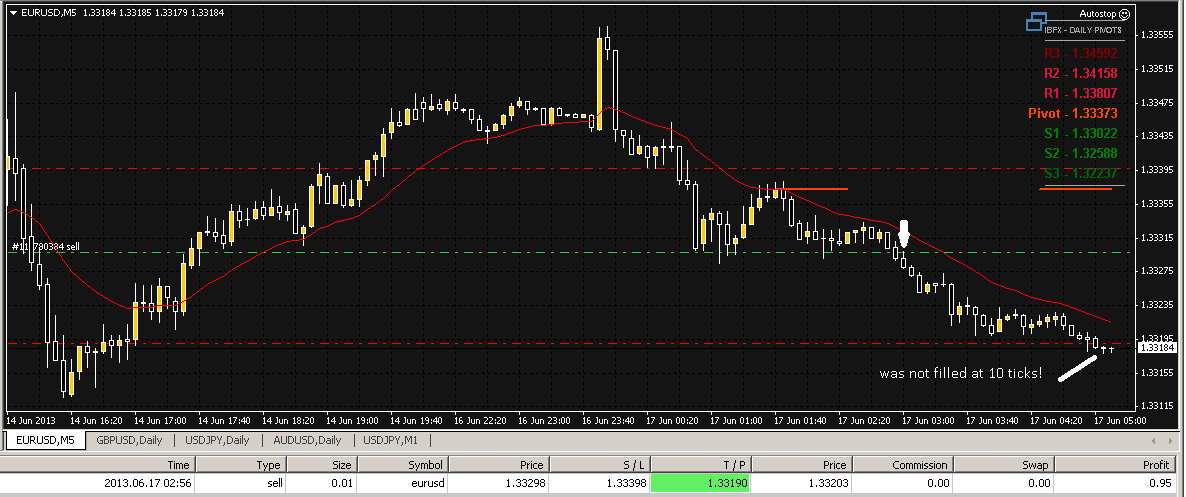The image size is (1186, 497).
Task: Sort trades by the Type column header
Action: coord(241,465)
